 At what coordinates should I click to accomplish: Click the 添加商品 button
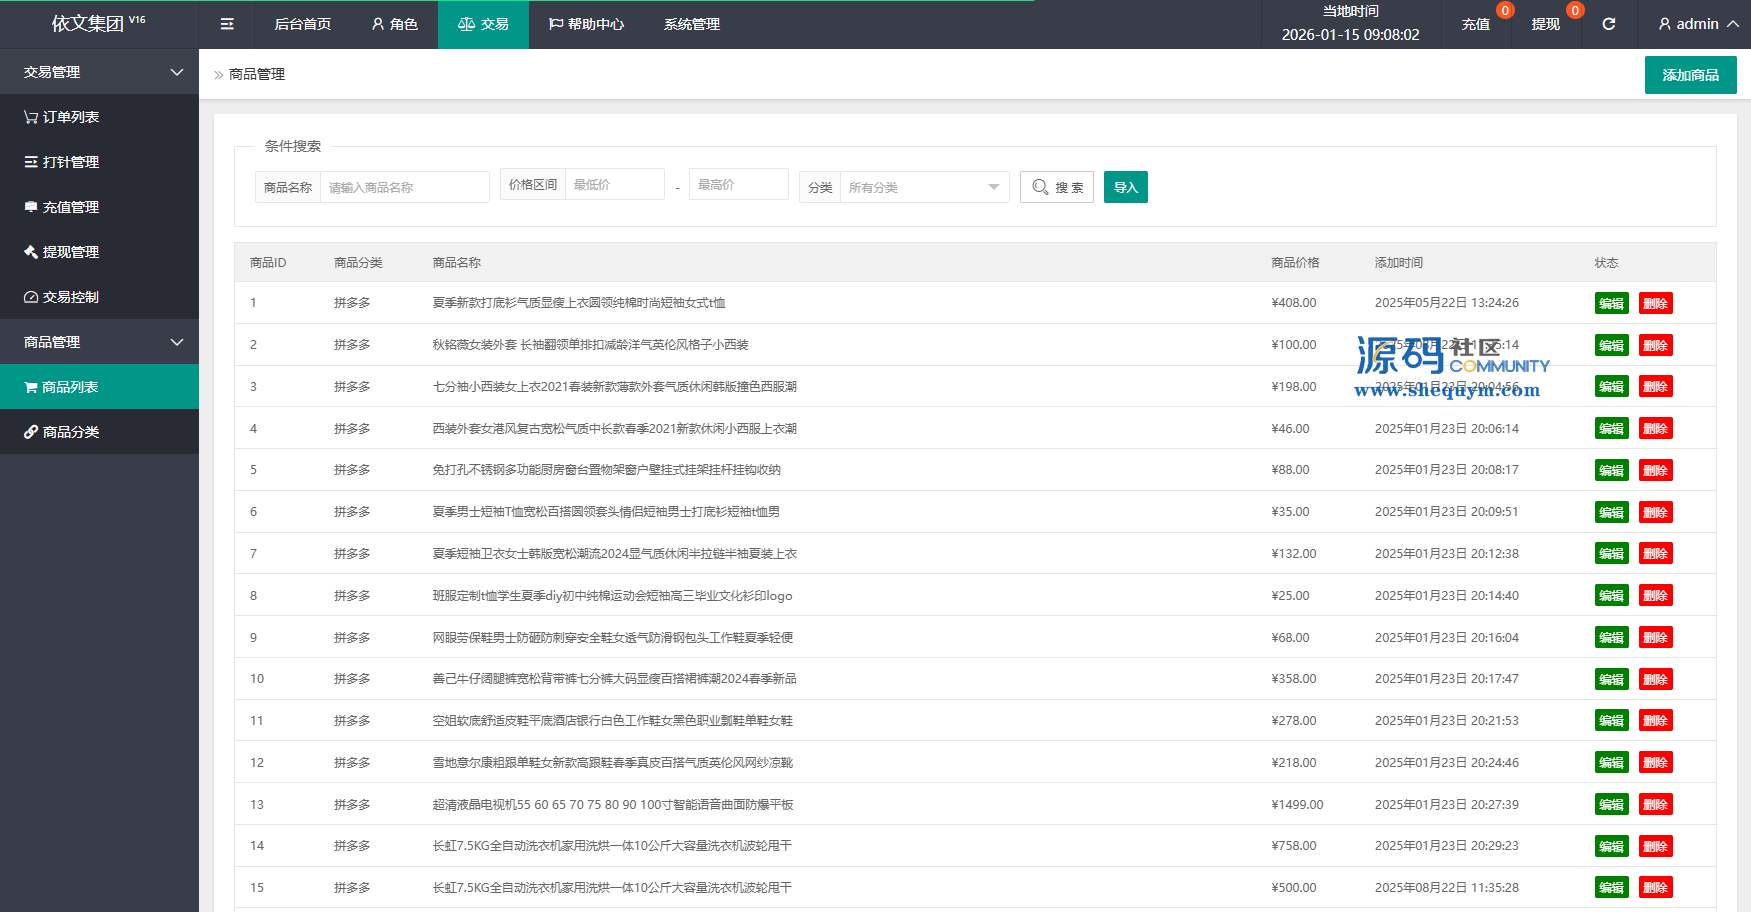point(1690,75)
